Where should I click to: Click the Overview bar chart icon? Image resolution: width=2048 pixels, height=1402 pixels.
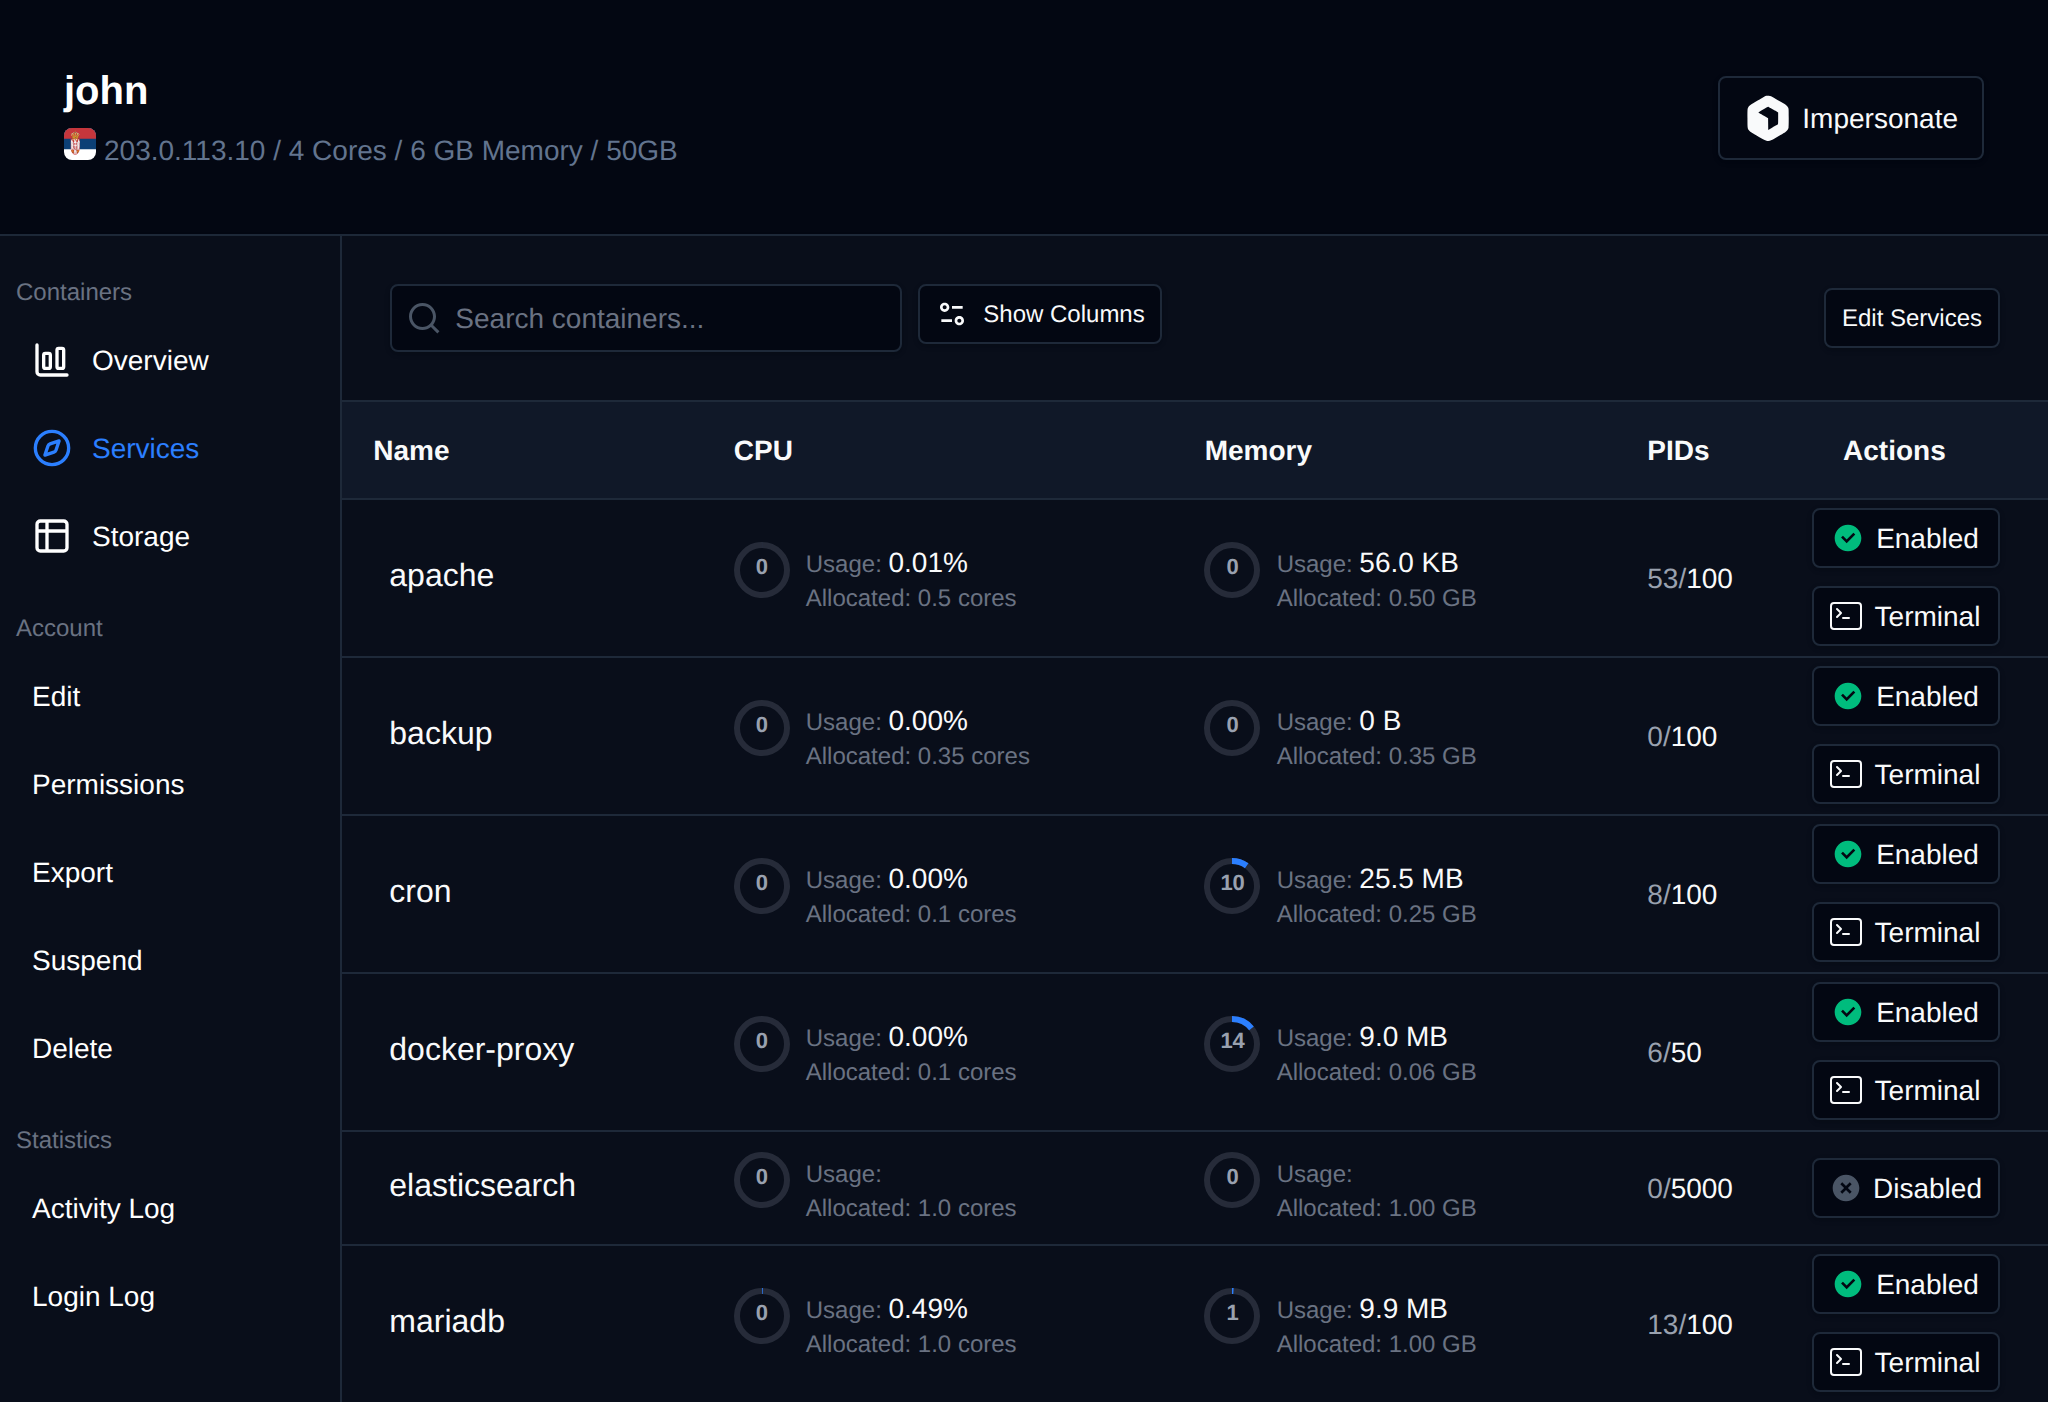coord(51,360)
